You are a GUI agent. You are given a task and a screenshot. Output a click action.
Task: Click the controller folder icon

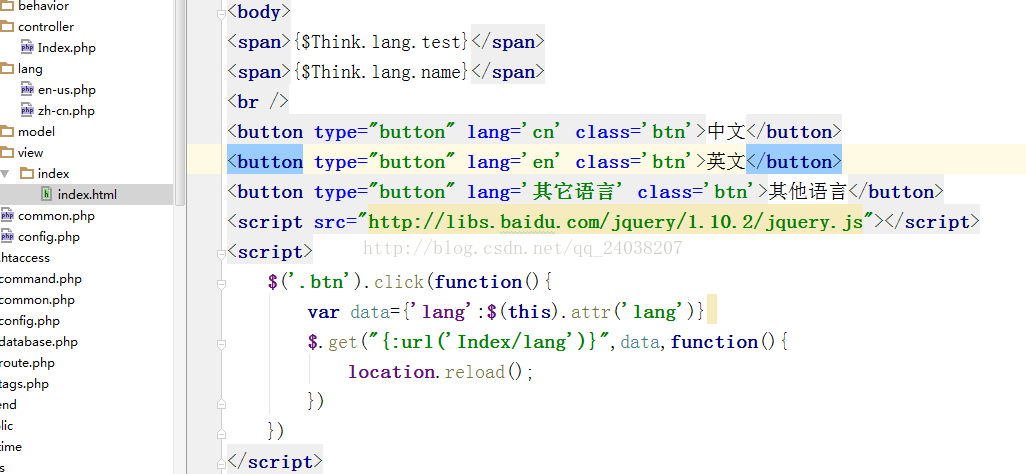(x=7, y=27)
